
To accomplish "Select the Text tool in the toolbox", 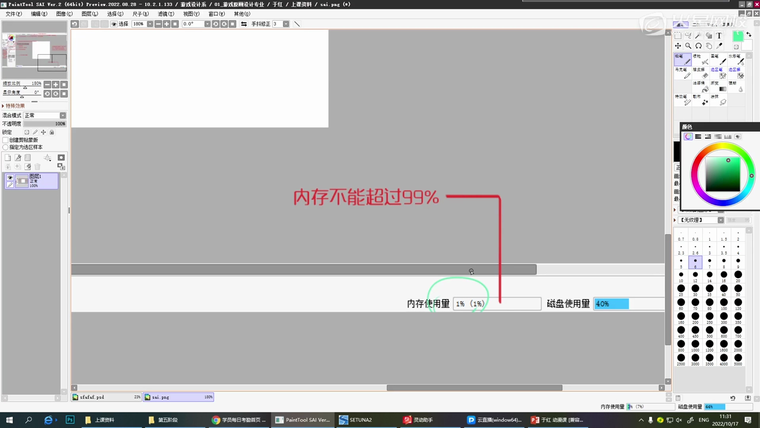I will coord(719,35).
